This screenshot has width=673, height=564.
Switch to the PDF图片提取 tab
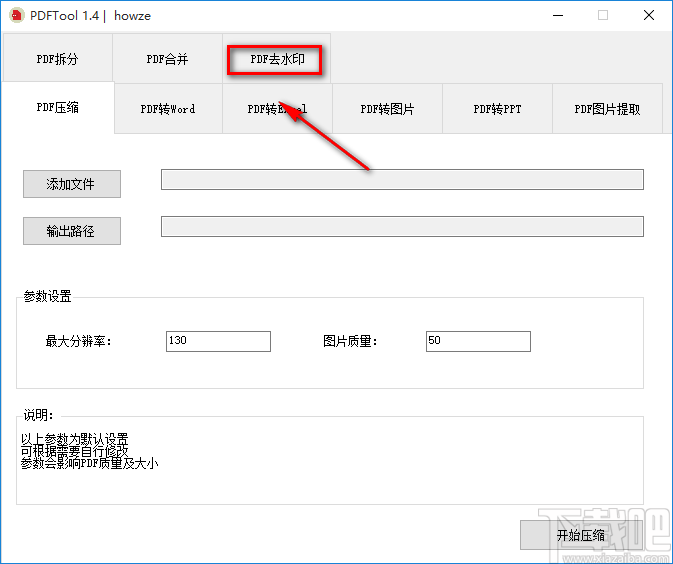[x=607, y=109]
